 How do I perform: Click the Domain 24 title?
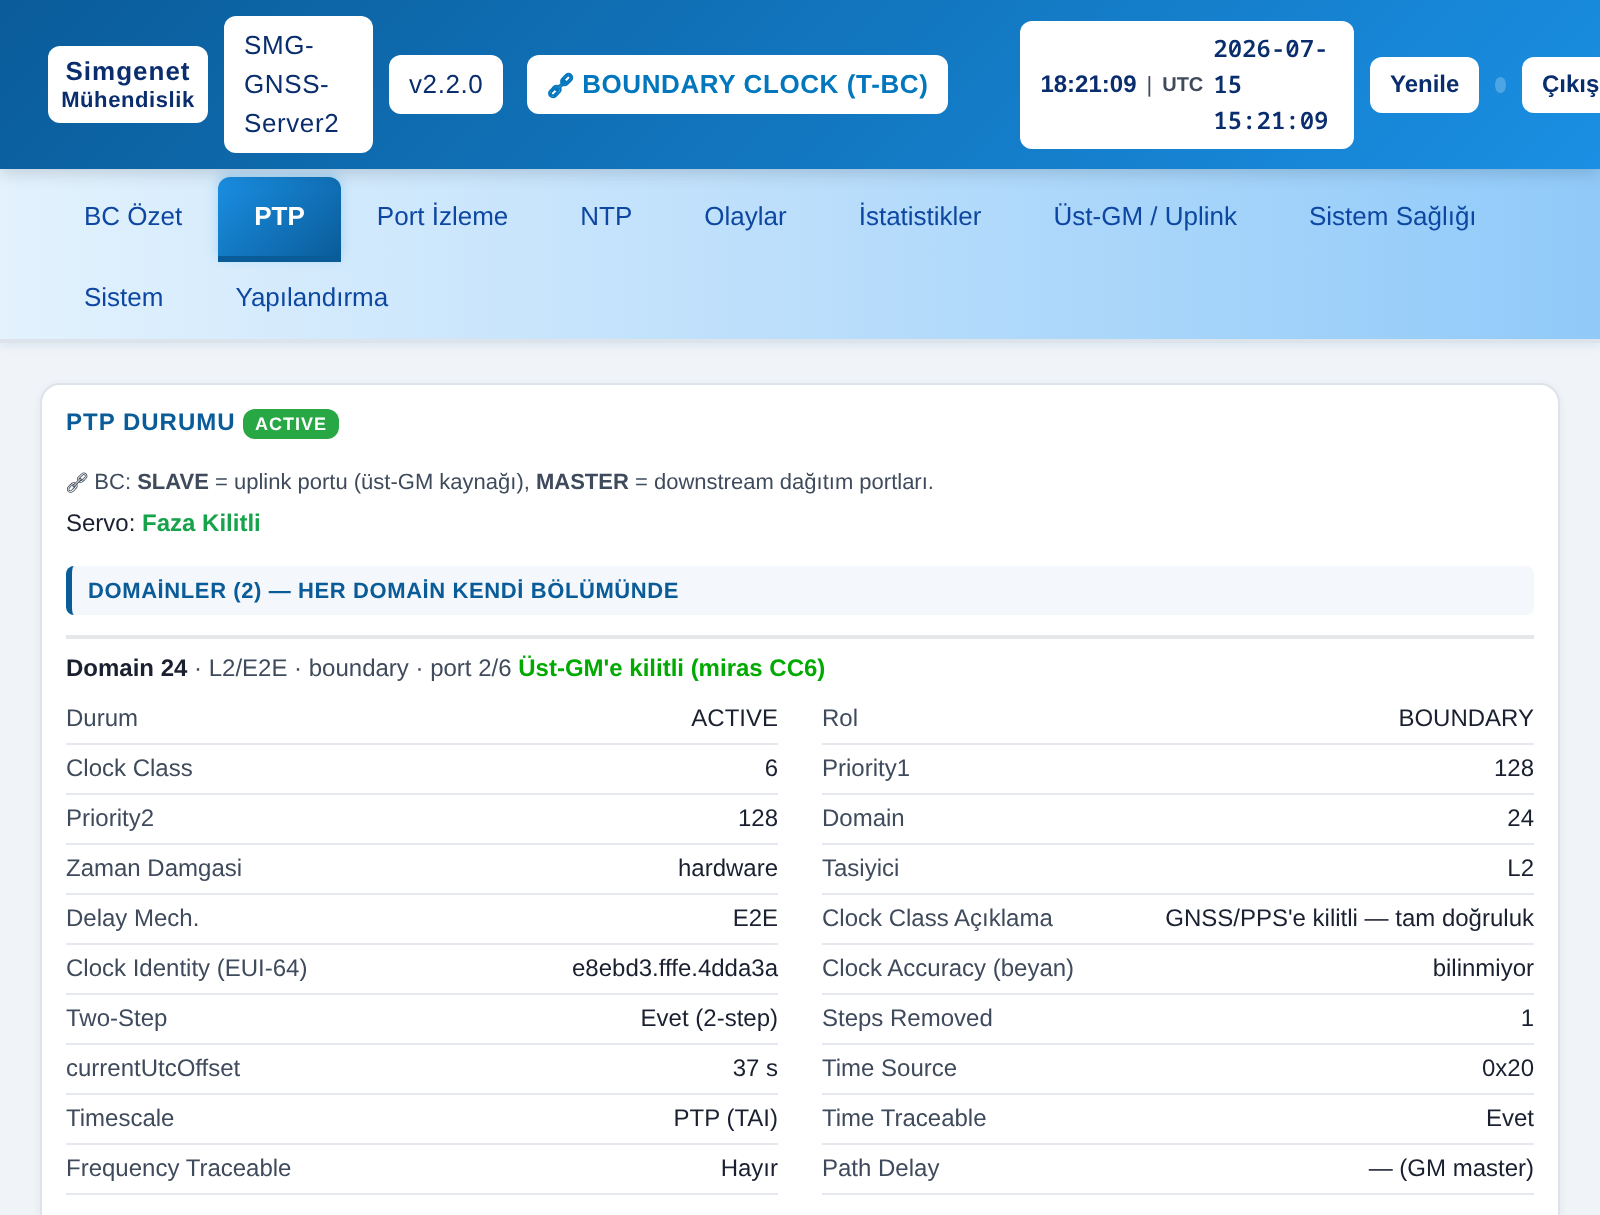(x=126, y=668)
